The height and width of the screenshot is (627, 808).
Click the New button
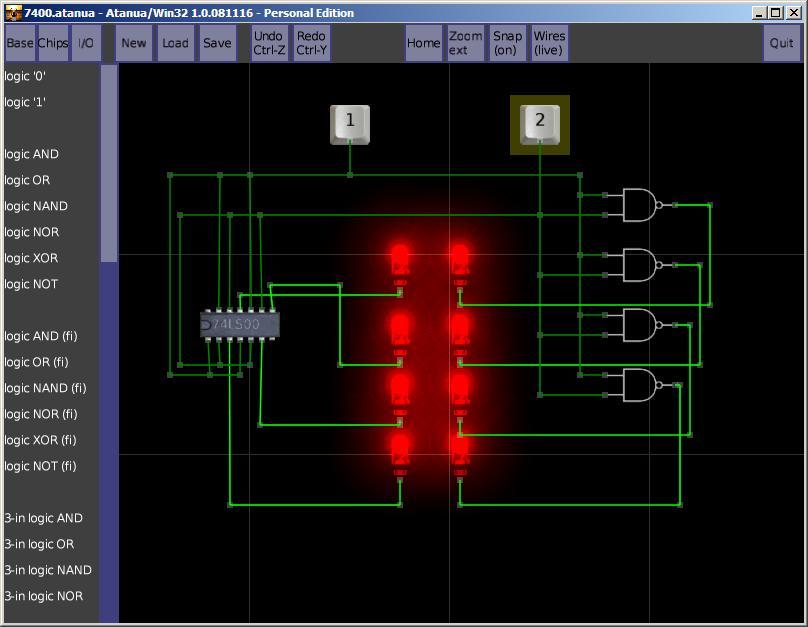tap(133, 43)
